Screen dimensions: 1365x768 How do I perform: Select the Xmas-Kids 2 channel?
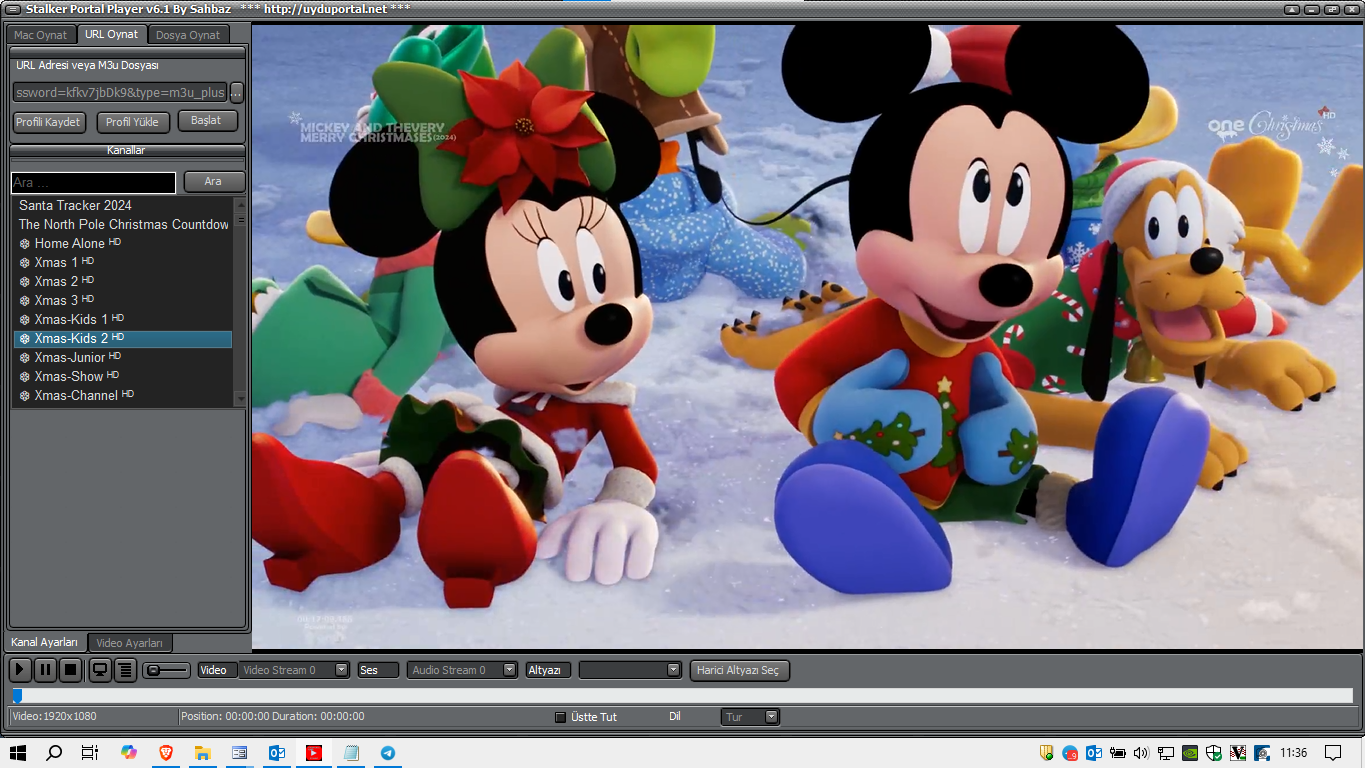click(123, 338)
